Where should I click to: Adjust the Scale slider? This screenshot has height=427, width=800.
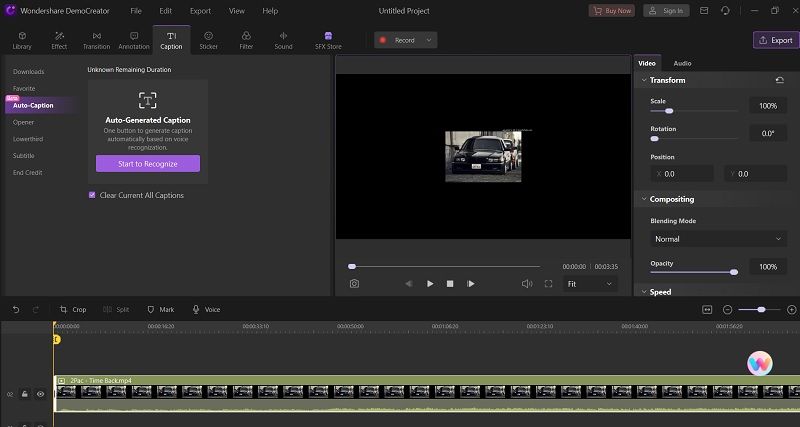pos(694,111)
